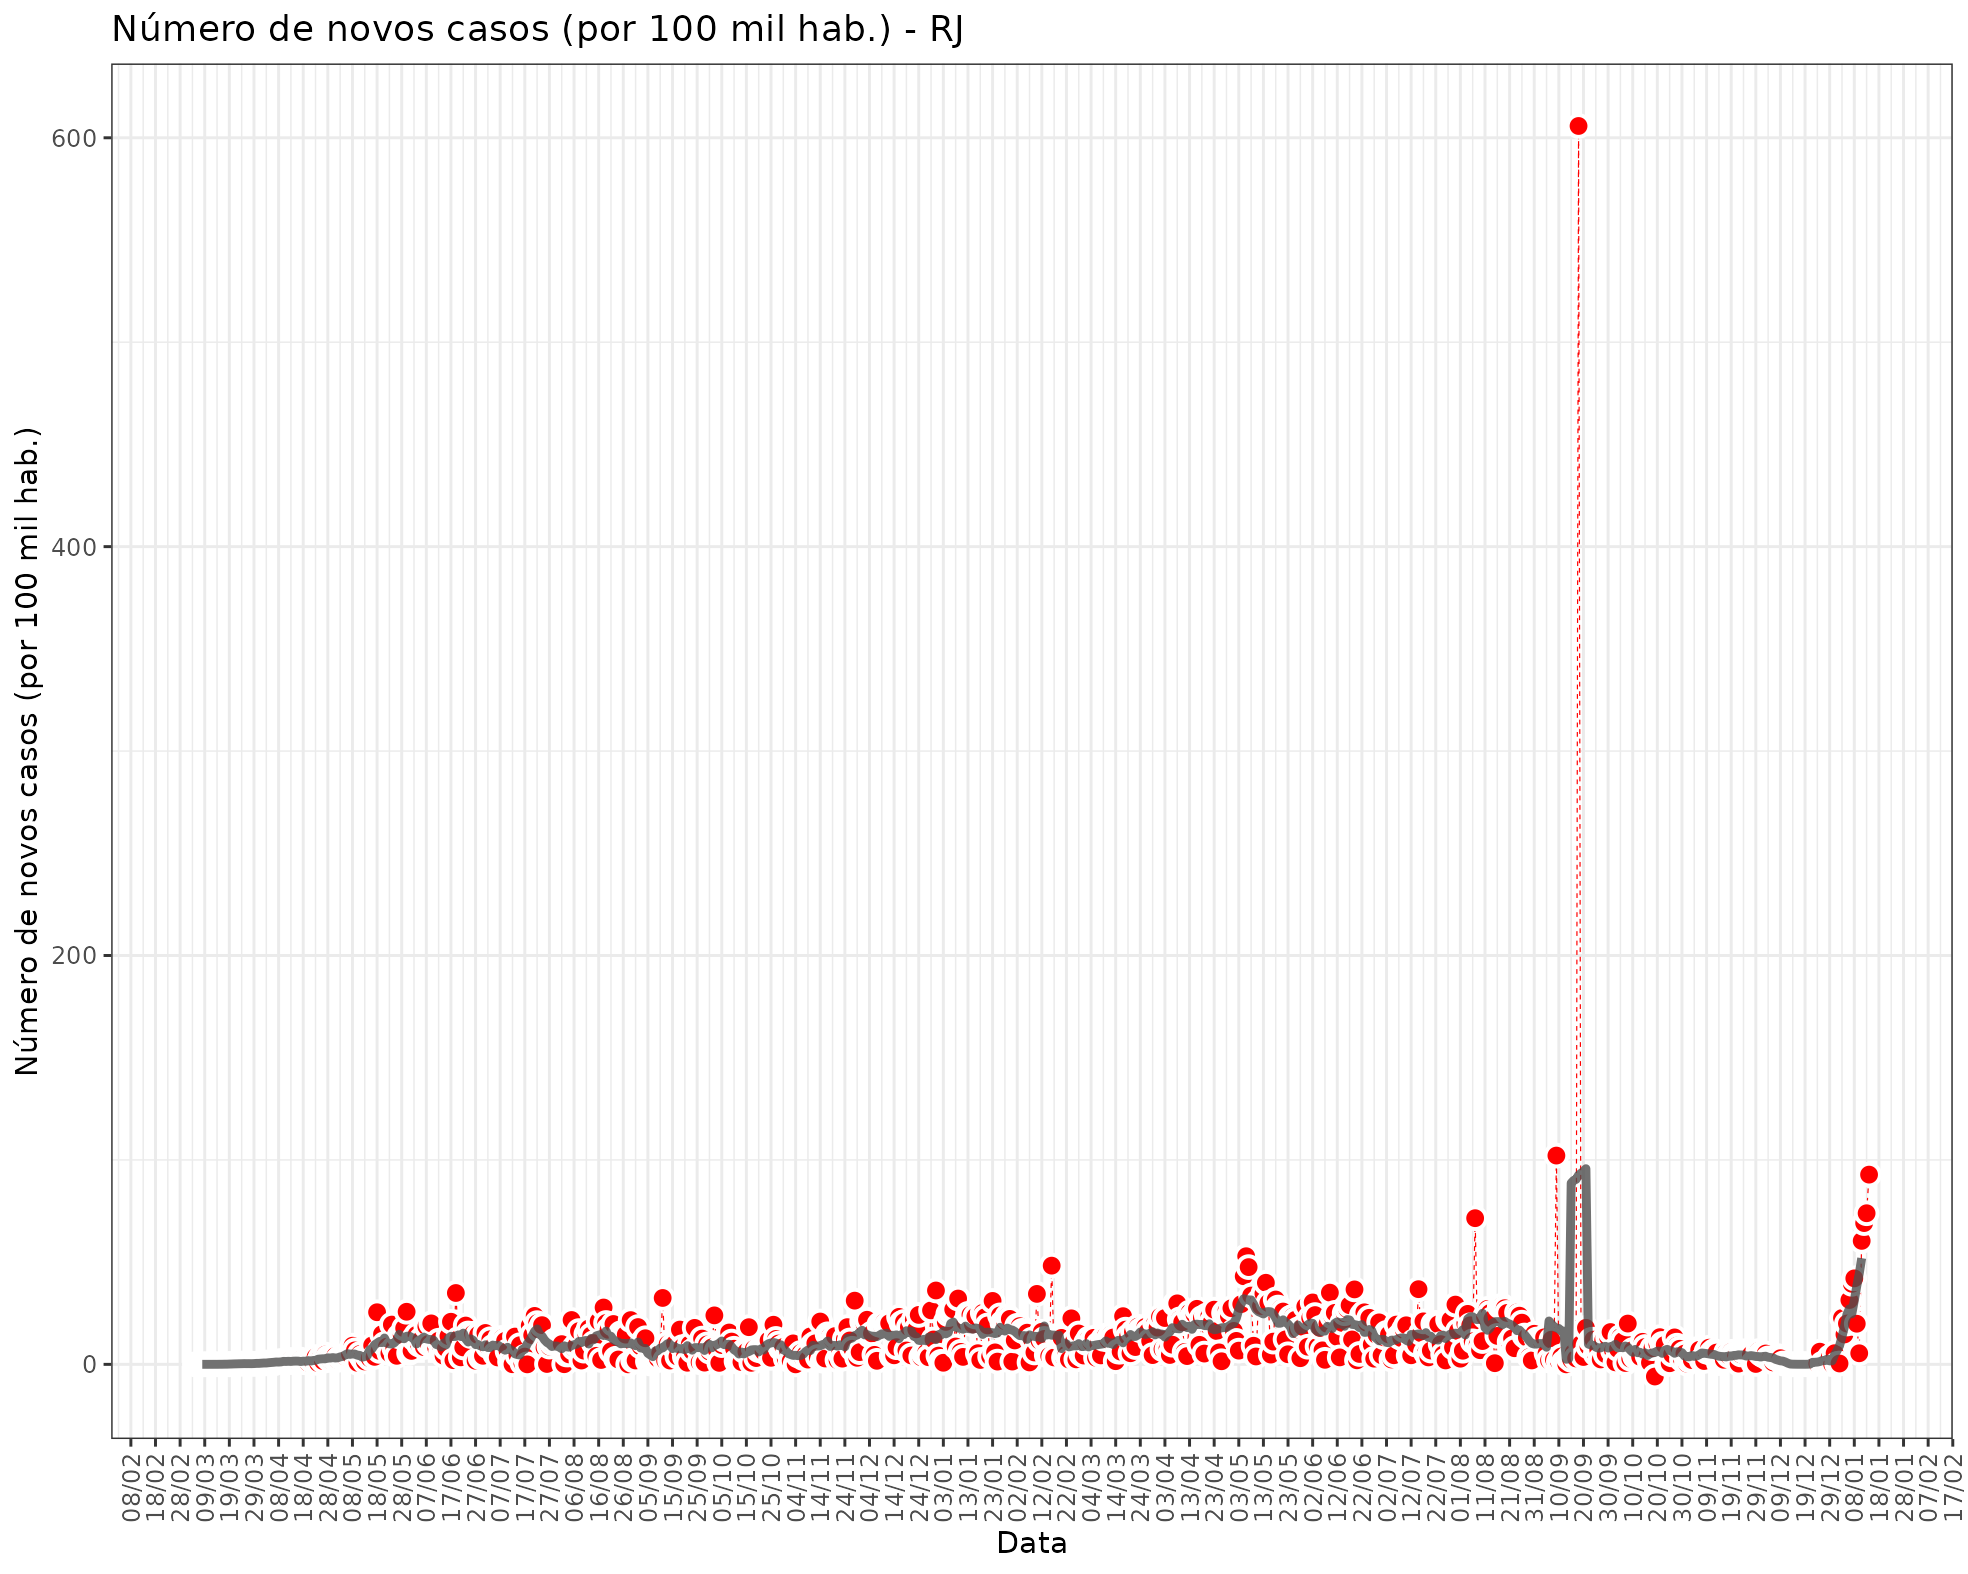
Task: Click the x-axis title 'Data'
Action: [1031, 1544]
